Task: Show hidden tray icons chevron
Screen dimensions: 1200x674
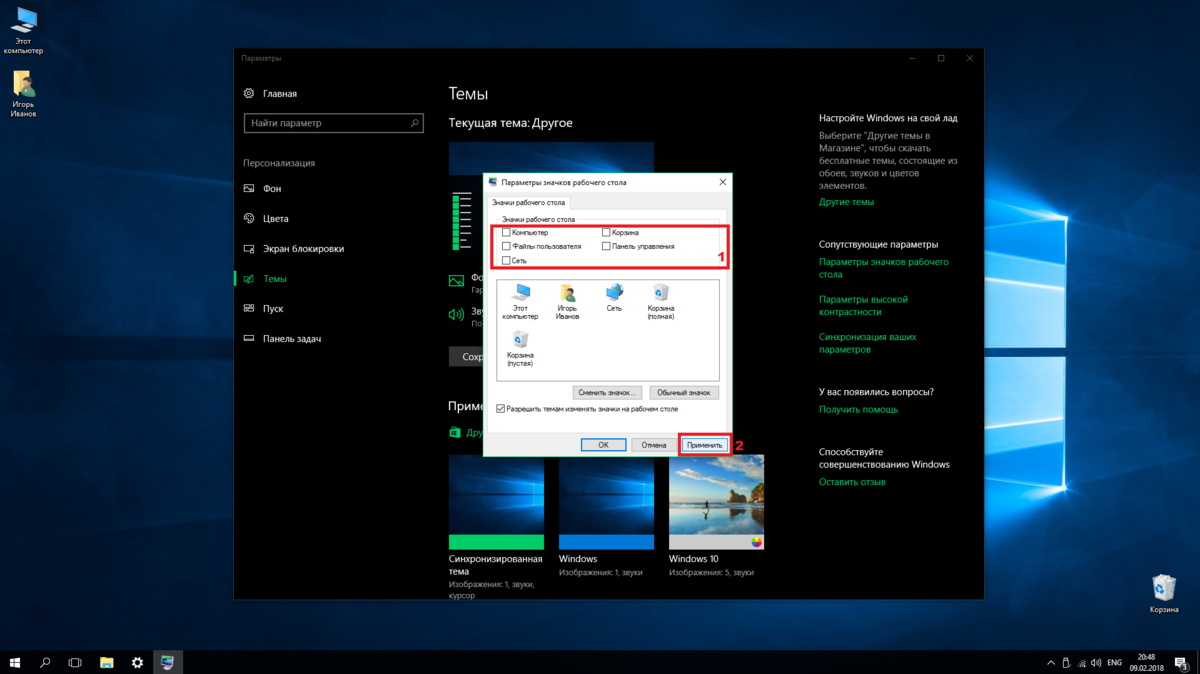Action: (1051, 662)
